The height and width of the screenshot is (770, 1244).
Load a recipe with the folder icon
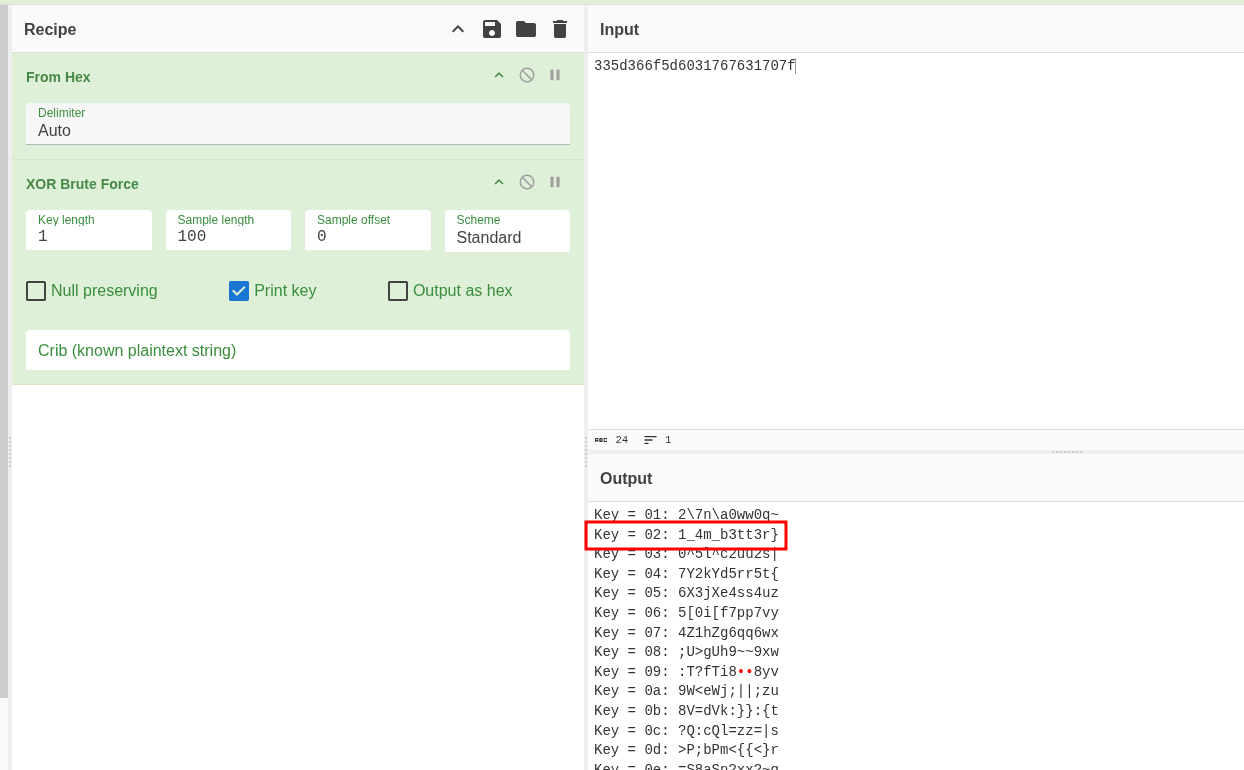(526, 29)
